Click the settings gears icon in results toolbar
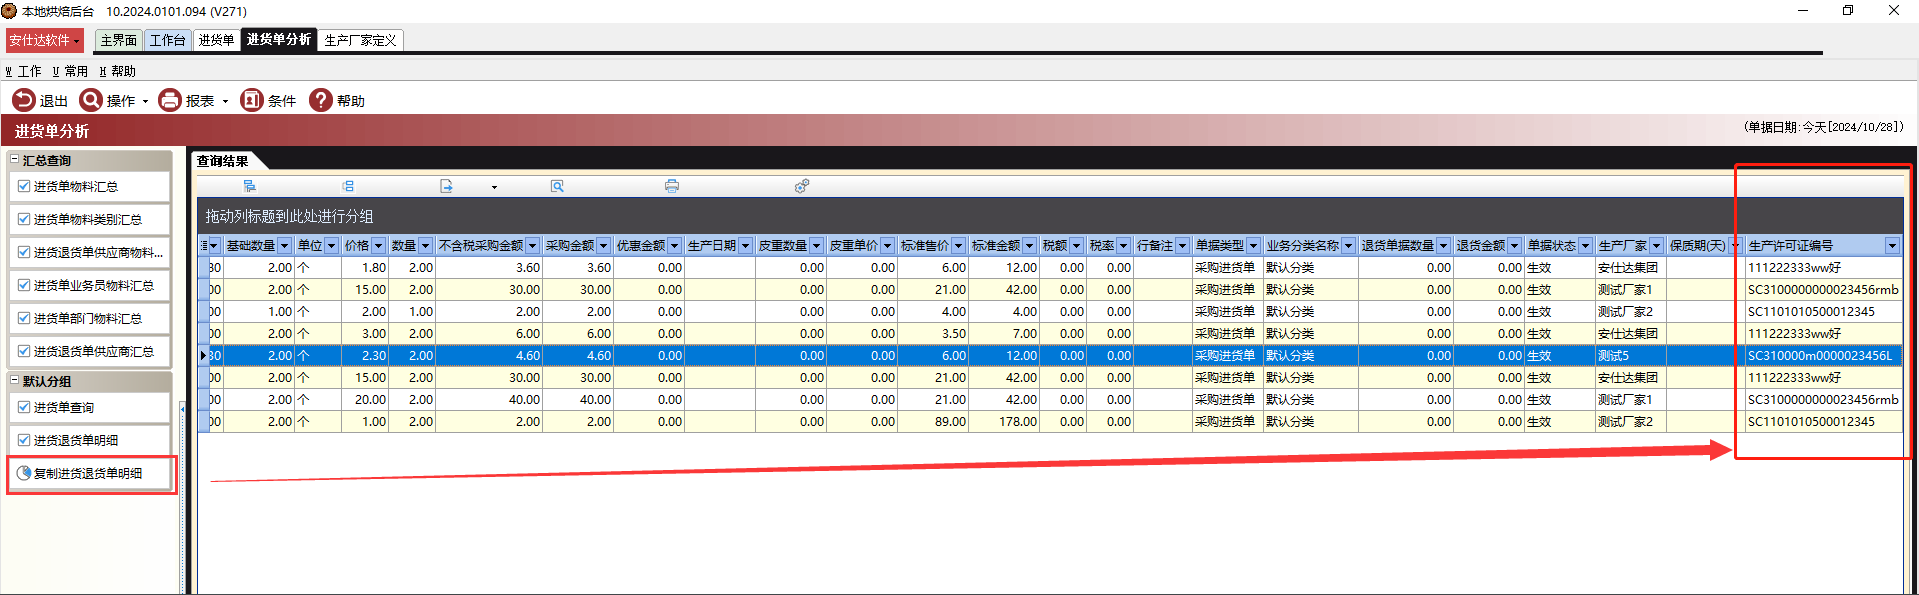 802,186
